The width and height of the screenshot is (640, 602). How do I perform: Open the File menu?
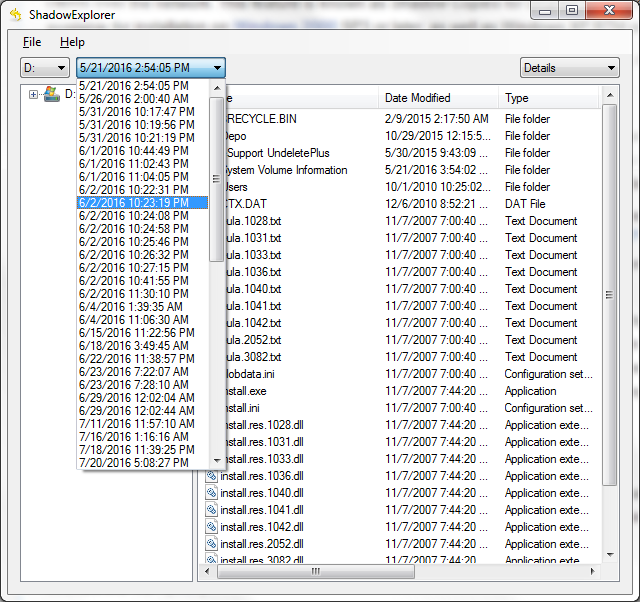point(32,42)
